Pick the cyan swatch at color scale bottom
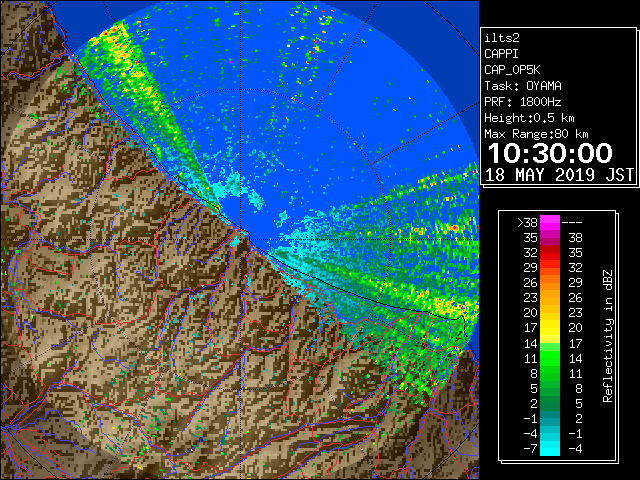The image size is (640, 480). click(x=550, y=449)
